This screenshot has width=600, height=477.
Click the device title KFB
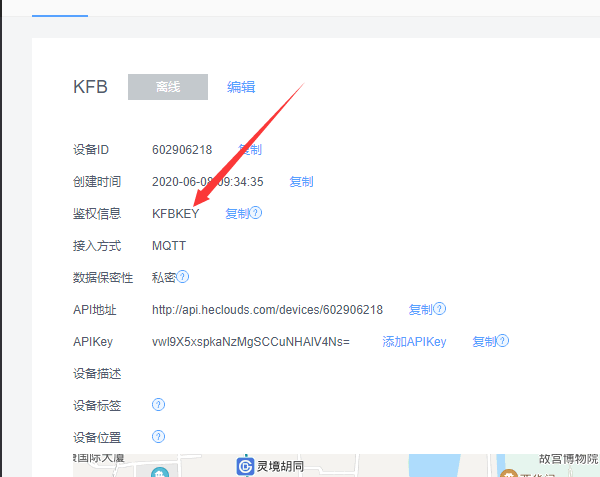click(90, 87)
